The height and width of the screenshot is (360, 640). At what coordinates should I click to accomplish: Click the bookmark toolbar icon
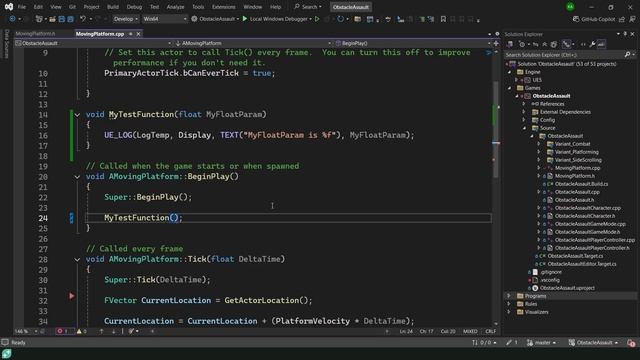(443, 19)
